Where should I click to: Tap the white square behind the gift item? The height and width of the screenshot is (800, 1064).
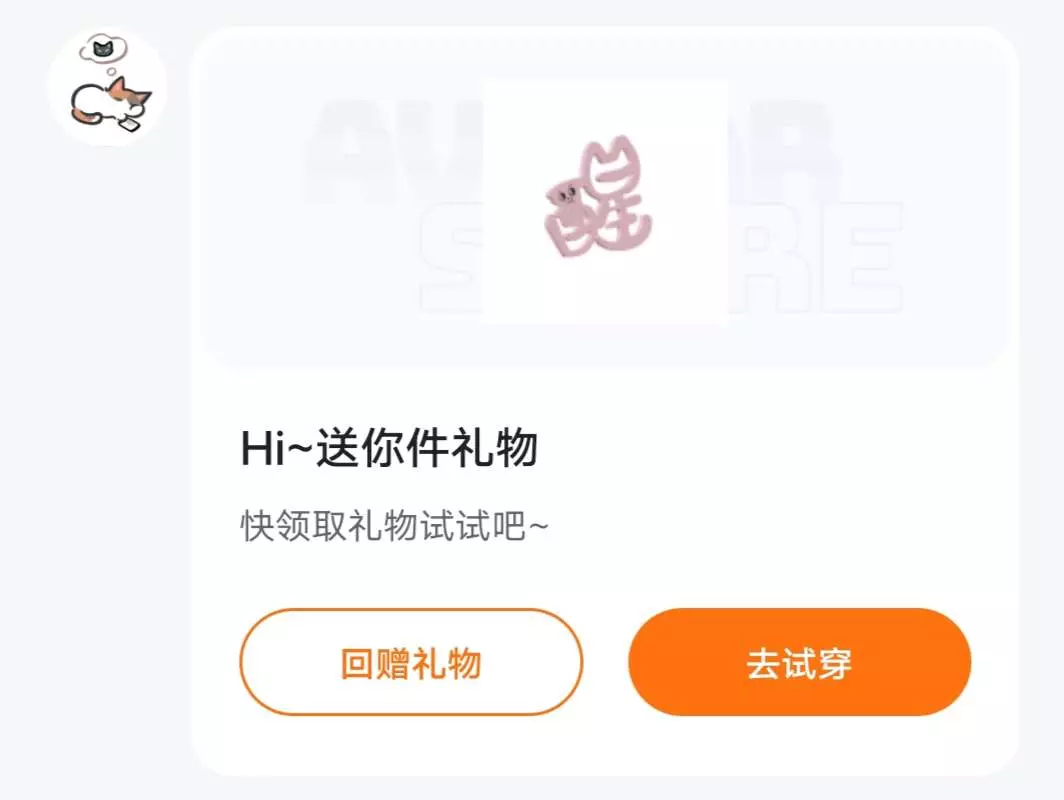click(x=605, y=202)
